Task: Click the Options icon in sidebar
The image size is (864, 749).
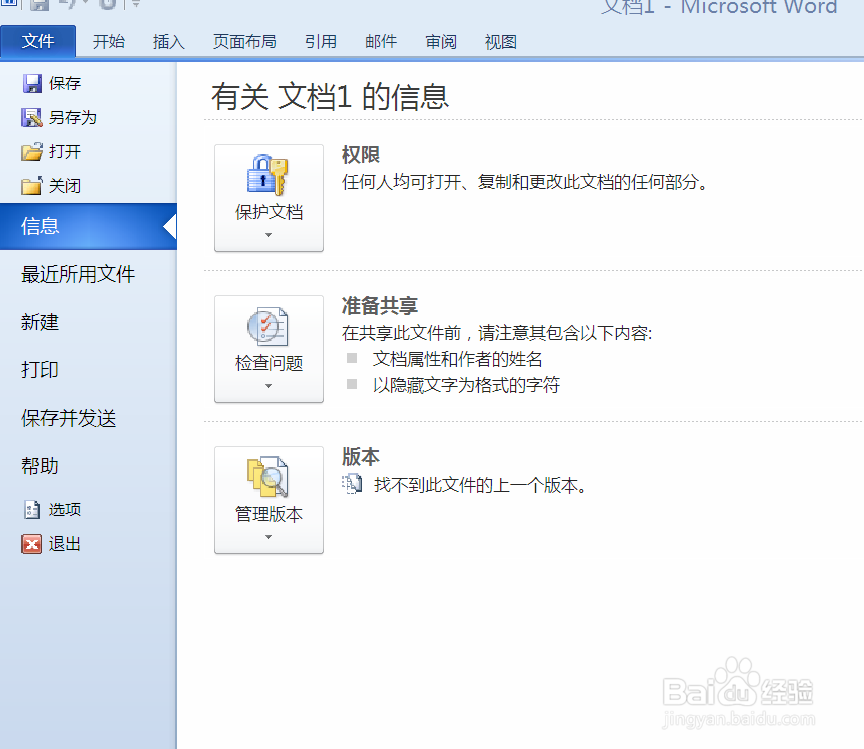Action: 32,509
